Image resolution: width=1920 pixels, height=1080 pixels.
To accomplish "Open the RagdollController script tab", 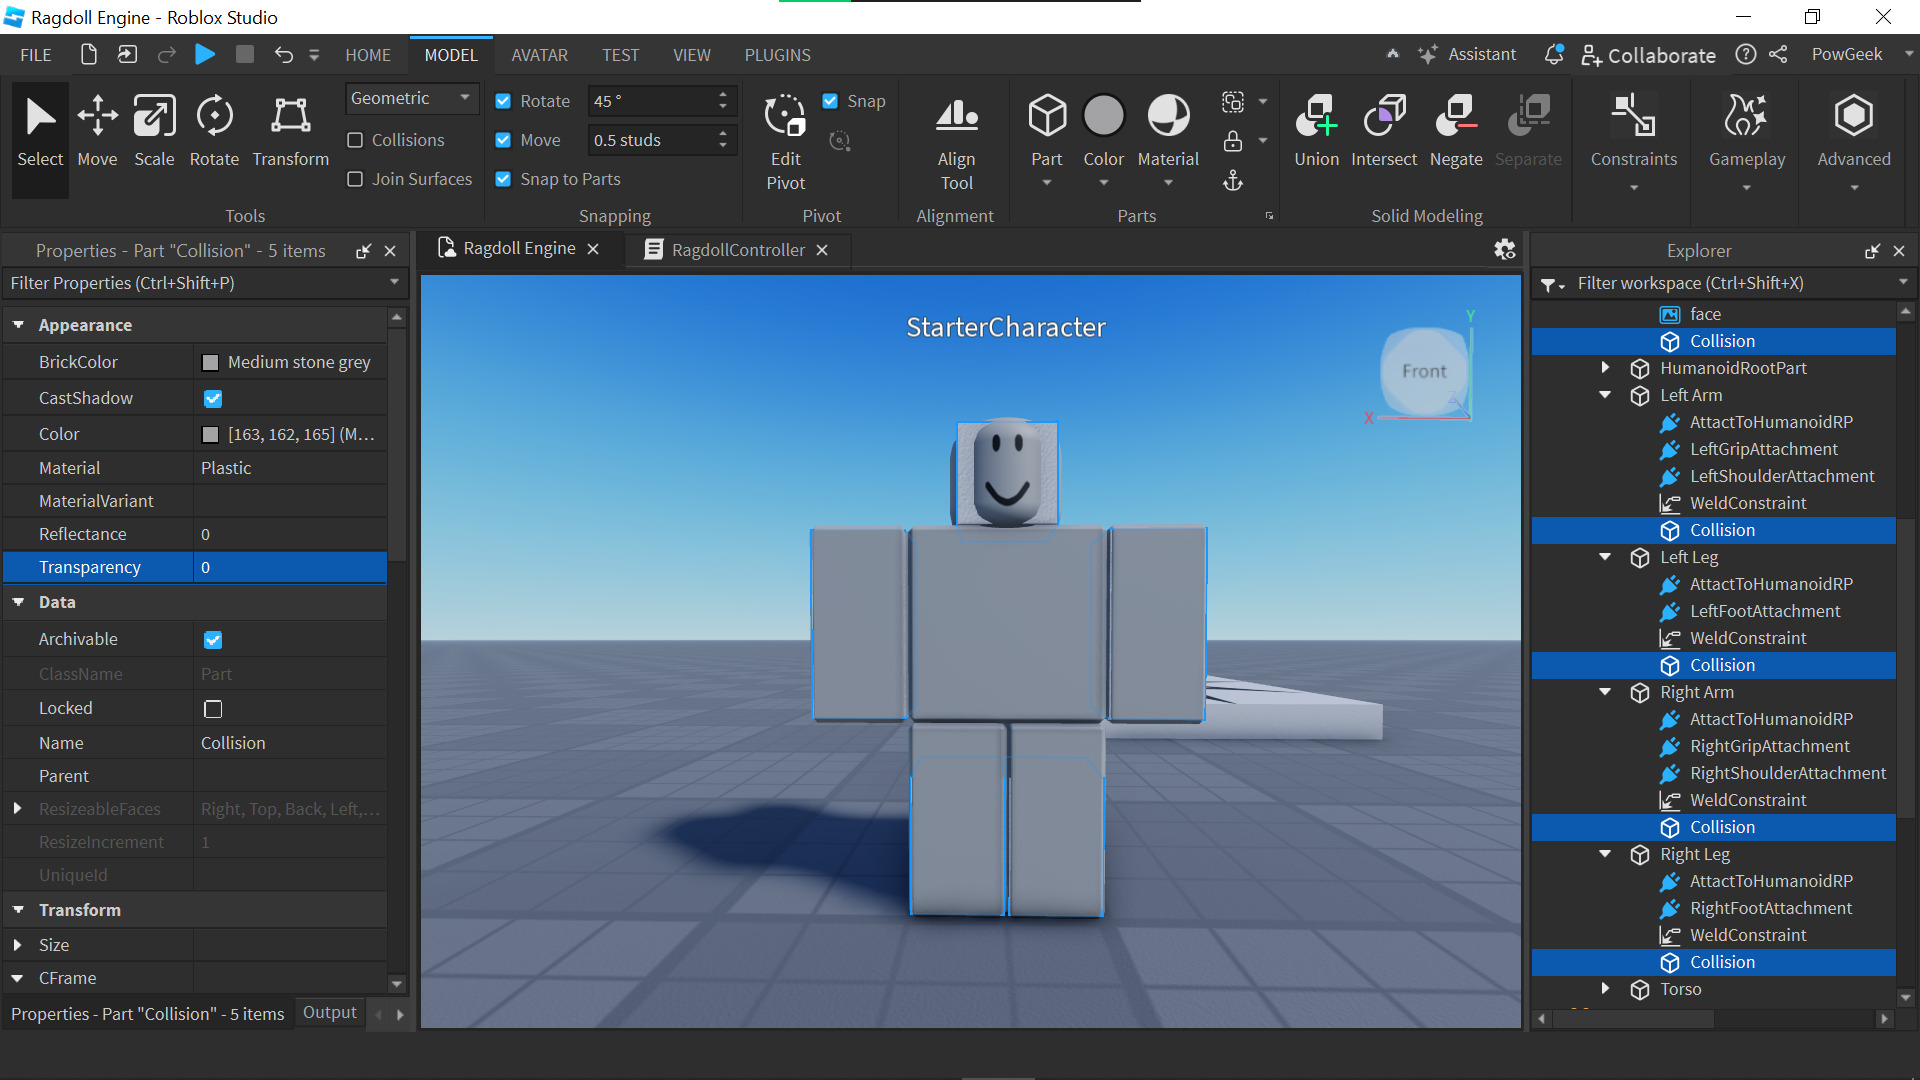I will [x=737, y=250].
